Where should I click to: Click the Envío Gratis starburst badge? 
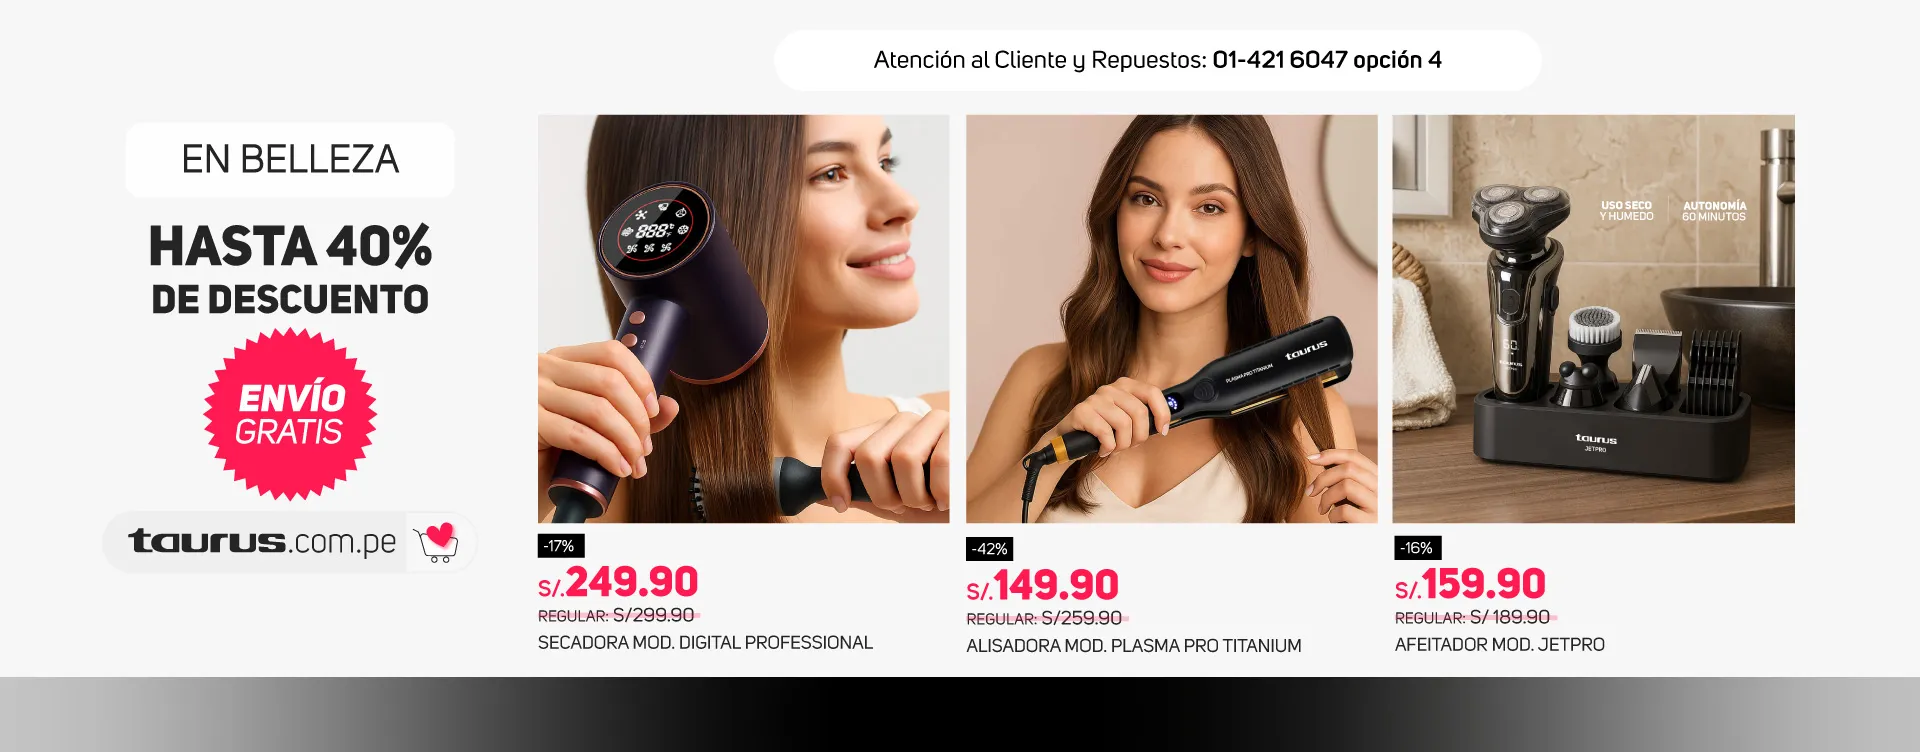[x=290, y=414]
